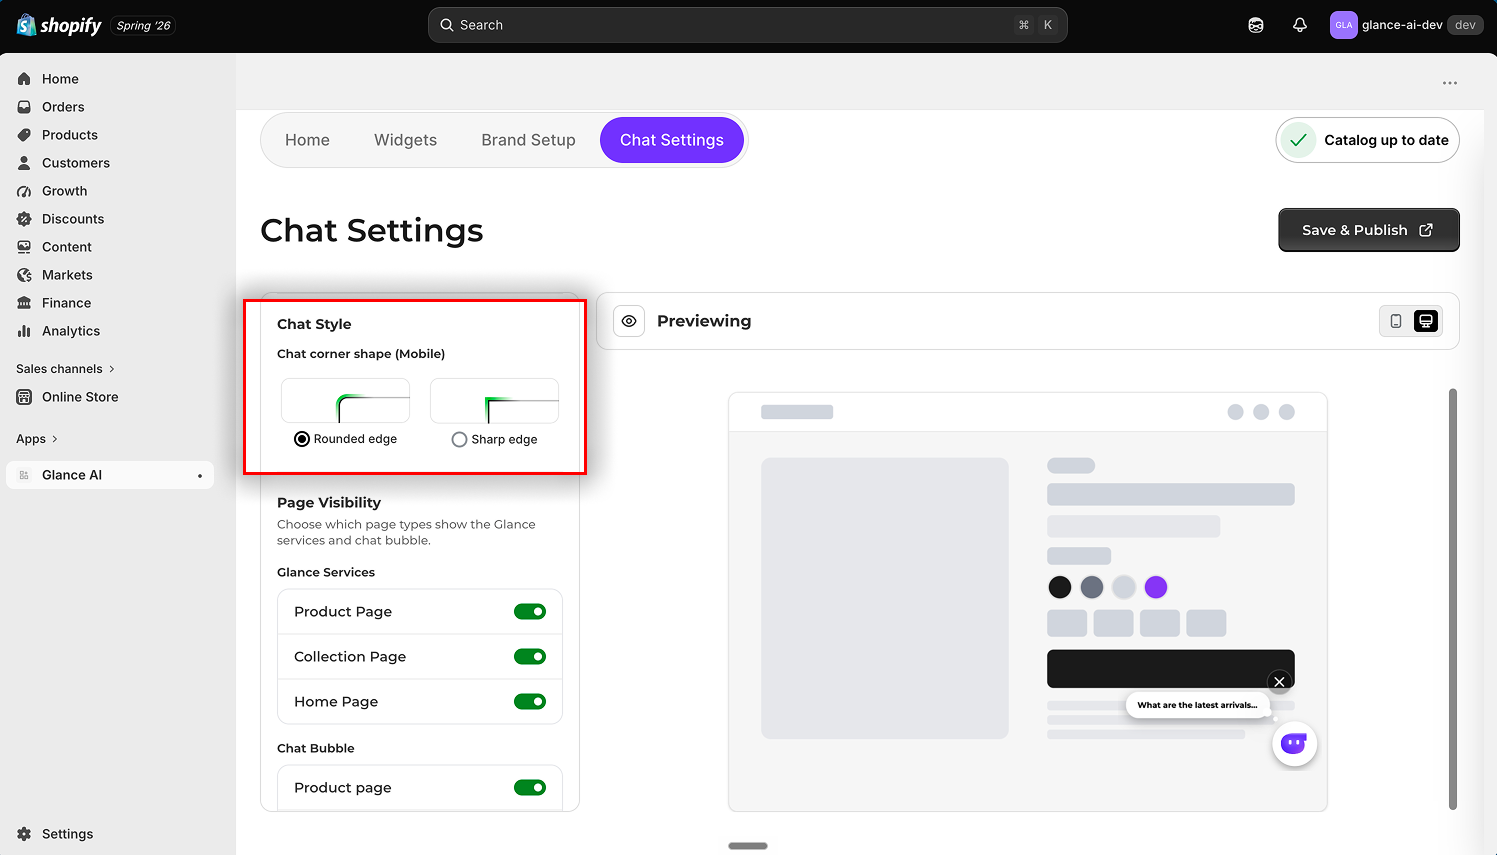This screenshot has width=1497, height=855.
Task: Switch to the Widgets tab
Action: click(405, 140)
